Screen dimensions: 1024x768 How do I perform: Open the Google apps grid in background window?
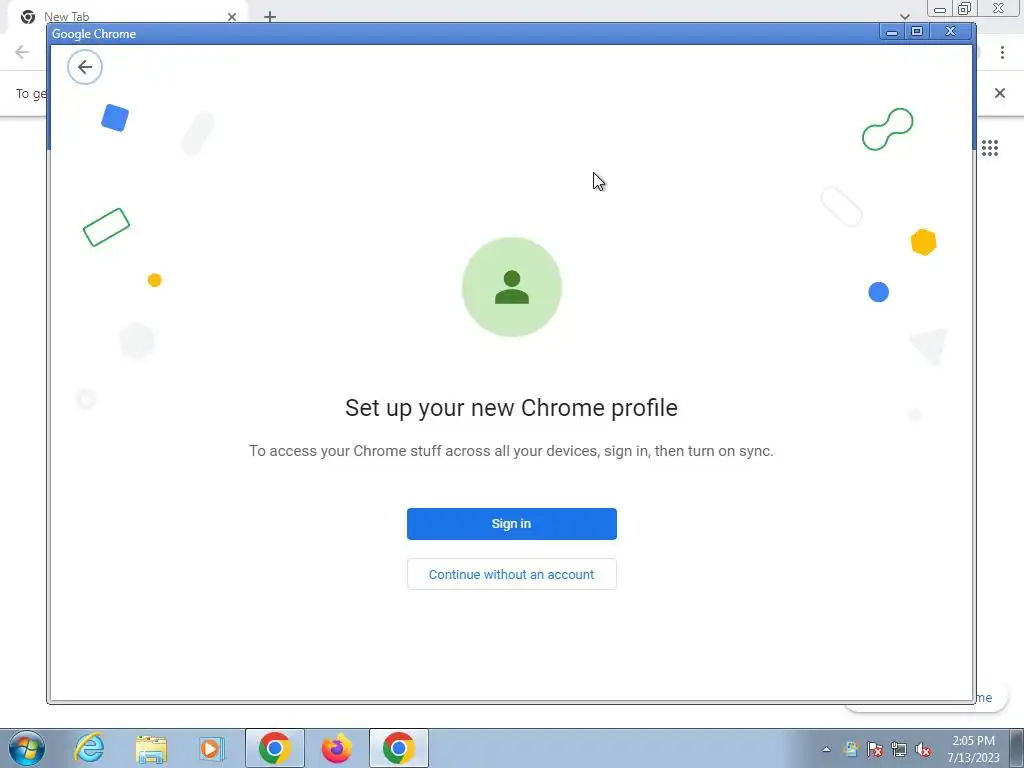tap(989, 148)
